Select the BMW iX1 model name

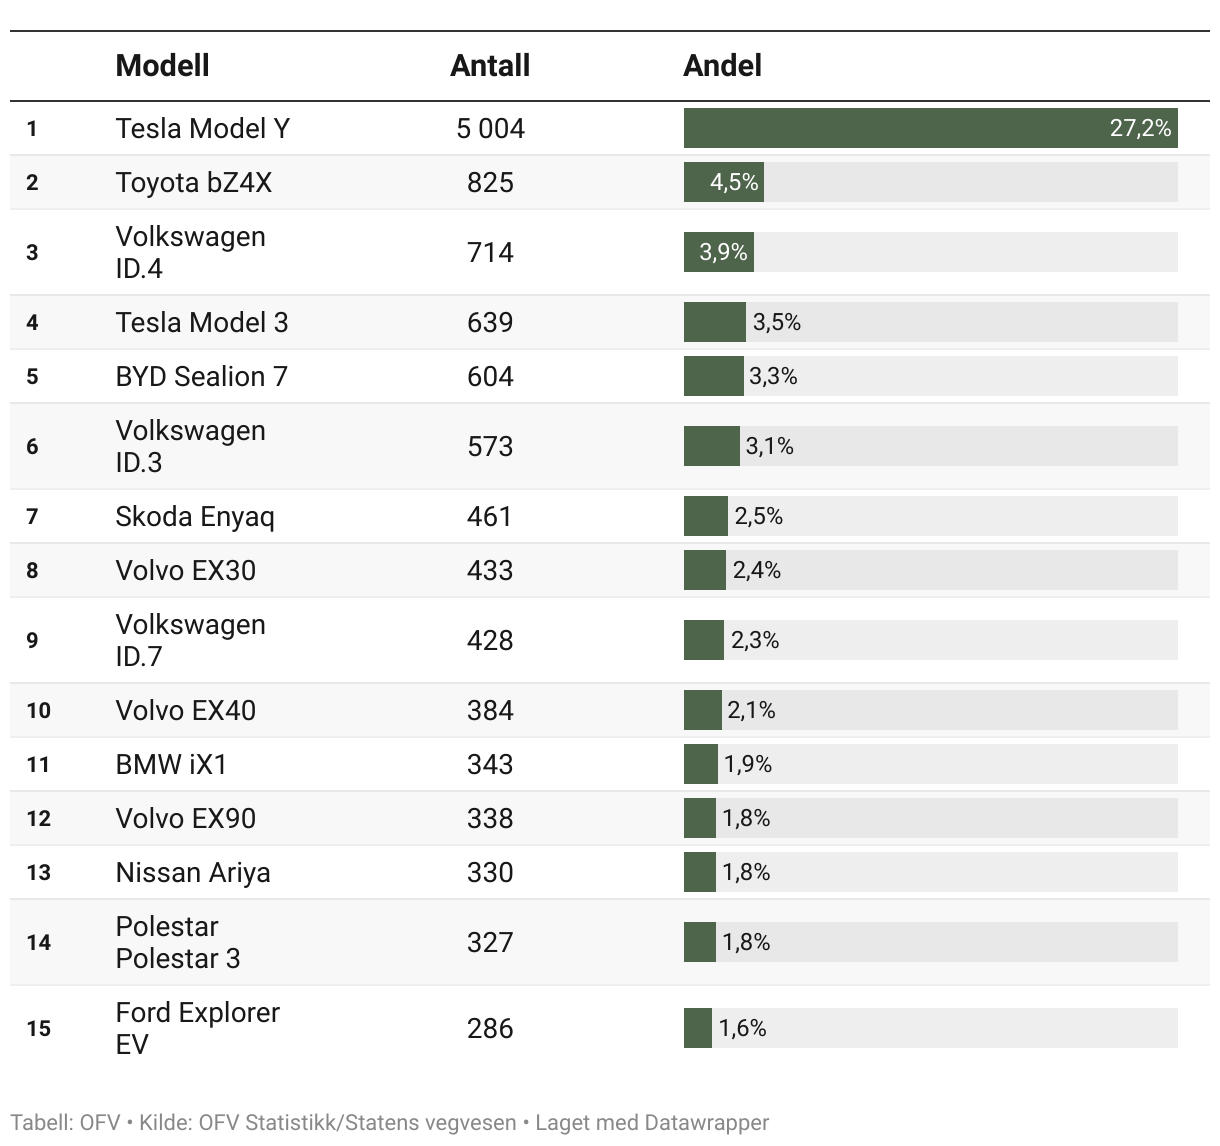(171, 765)
